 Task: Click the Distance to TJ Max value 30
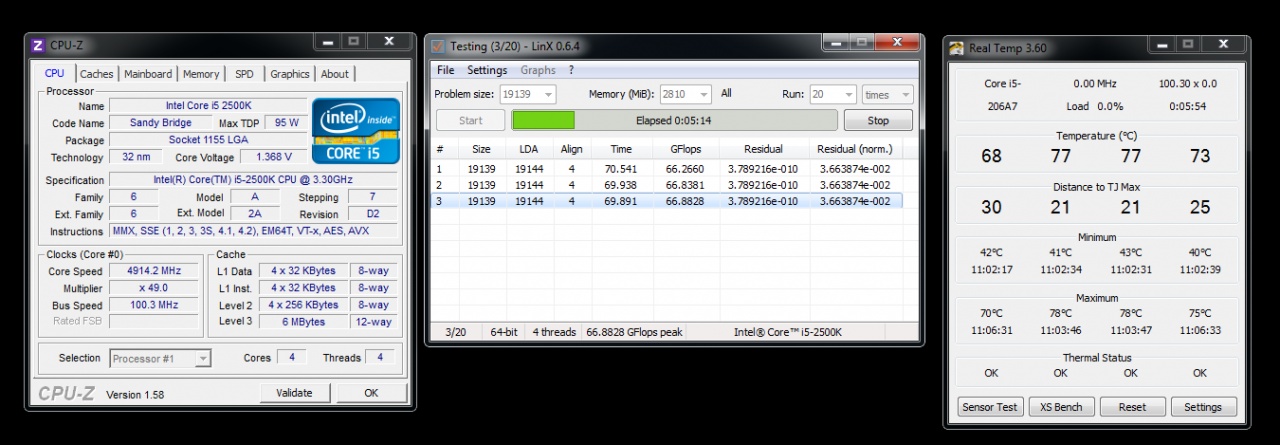[x=991, y=208]
